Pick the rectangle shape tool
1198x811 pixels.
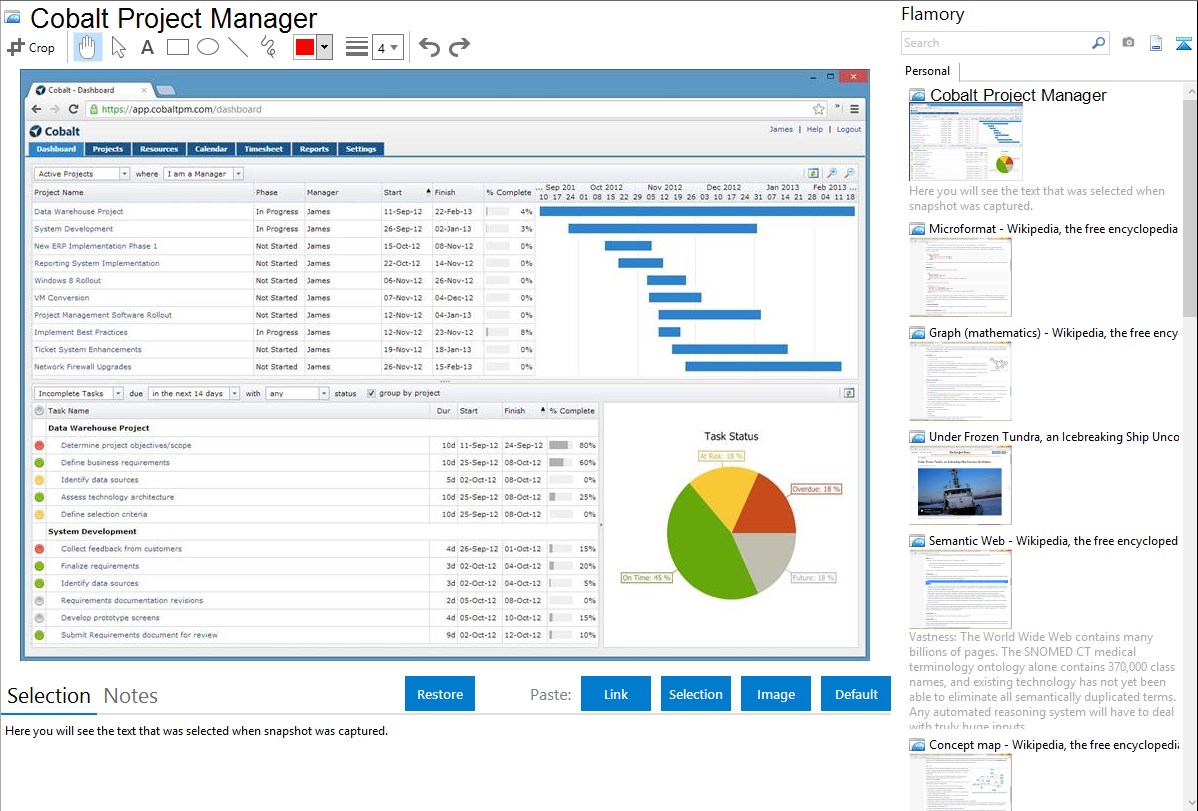coord(178,47)
